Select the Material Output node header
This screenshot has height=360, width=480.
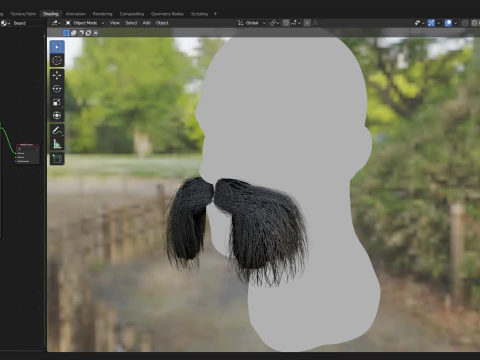pyautogui.click(x=28, y=145)
